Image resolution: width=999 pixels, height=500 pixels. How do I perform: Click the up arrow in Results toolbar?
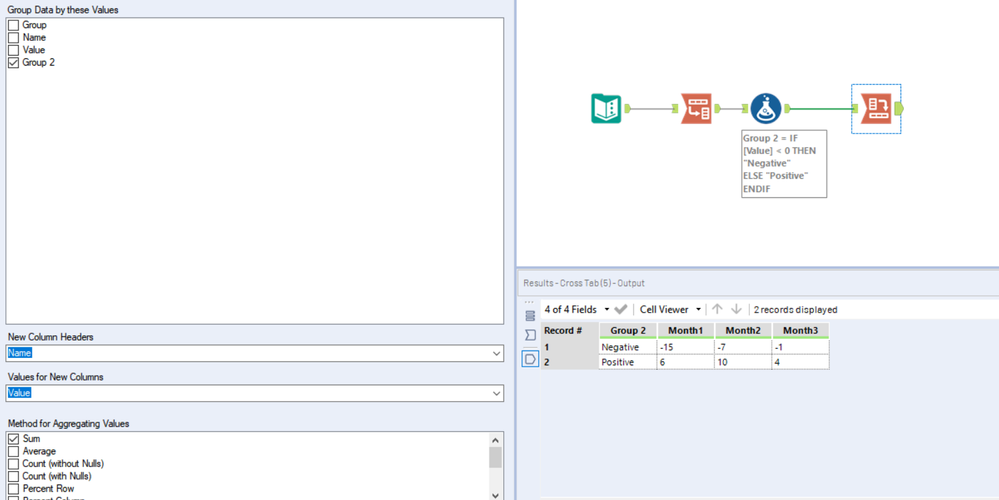point(717,310)
